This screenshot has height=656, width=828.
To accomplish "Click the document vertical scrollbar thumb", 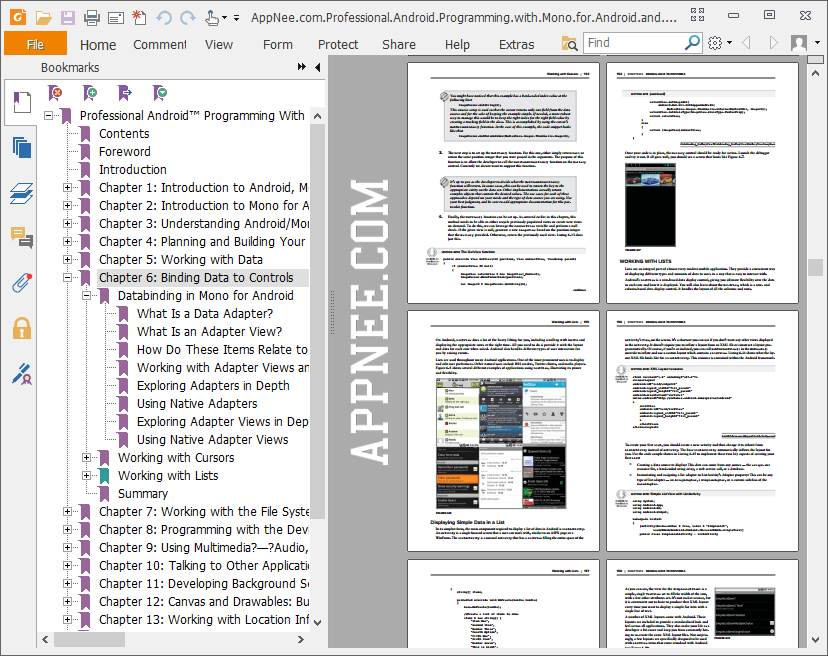I will pyautogui.click(x=815, y=267).
